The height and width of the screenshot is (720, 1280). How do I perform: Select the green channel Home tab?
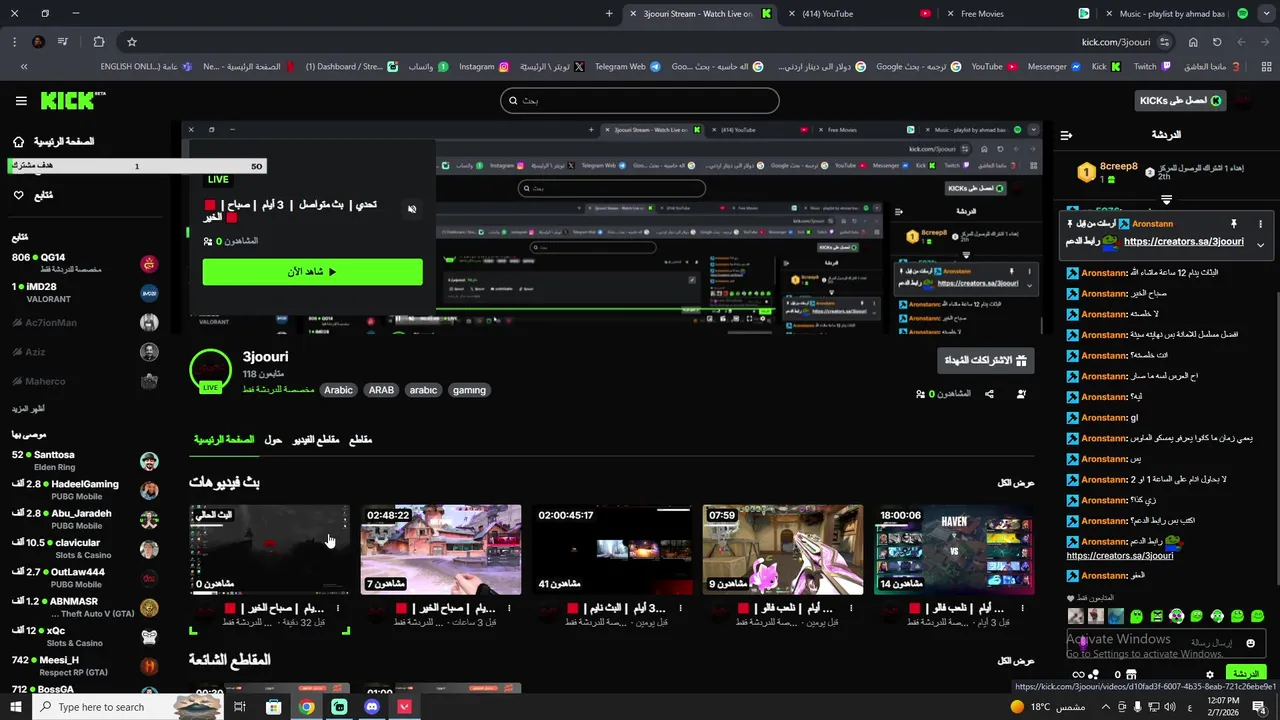pyautogui.click(x=224, y=440)
